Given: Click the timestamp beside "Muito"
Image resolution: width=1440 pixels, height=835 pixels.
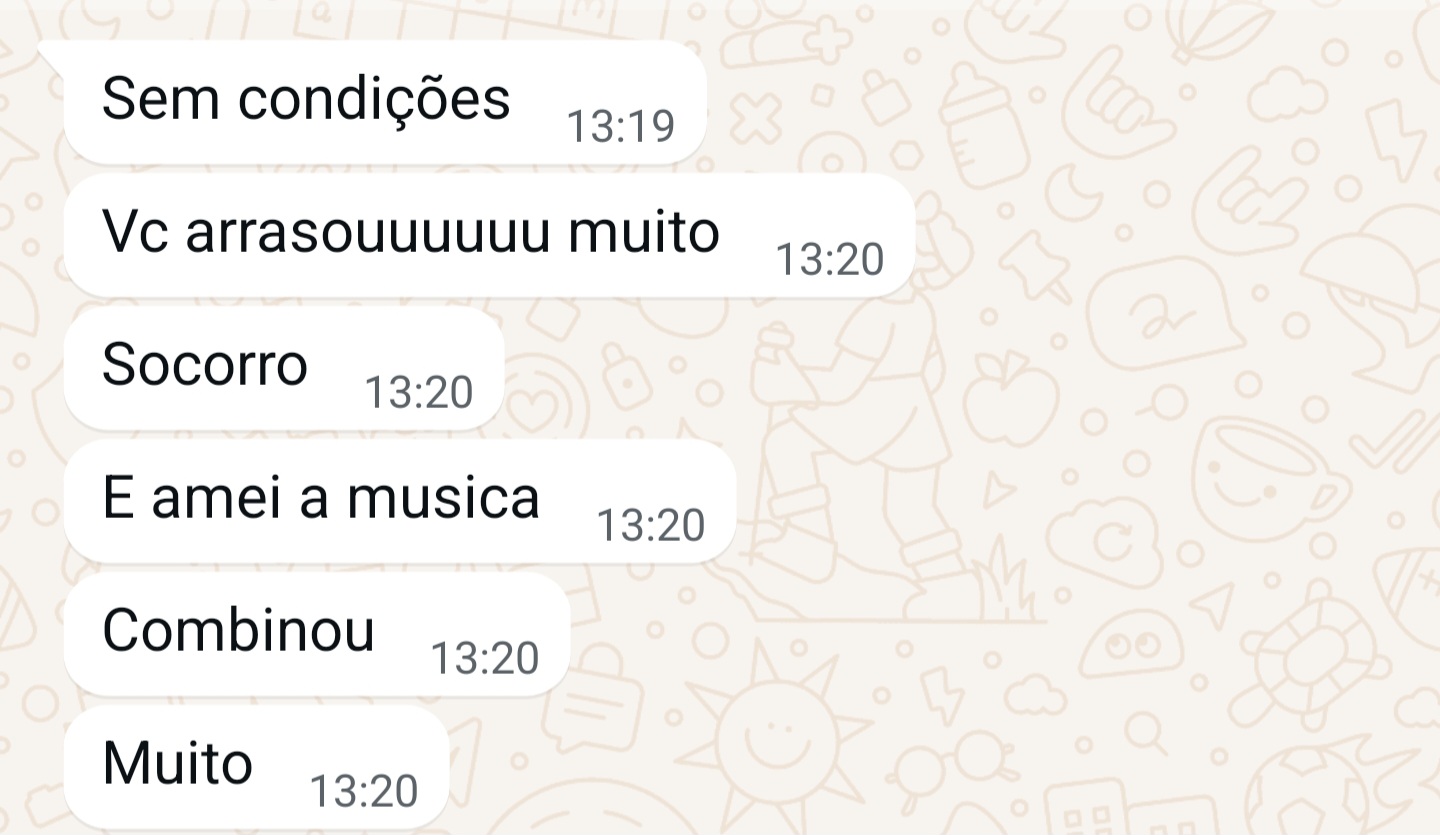Looking at the screenshot, I should pyautogui.click(x=364, y=791).
